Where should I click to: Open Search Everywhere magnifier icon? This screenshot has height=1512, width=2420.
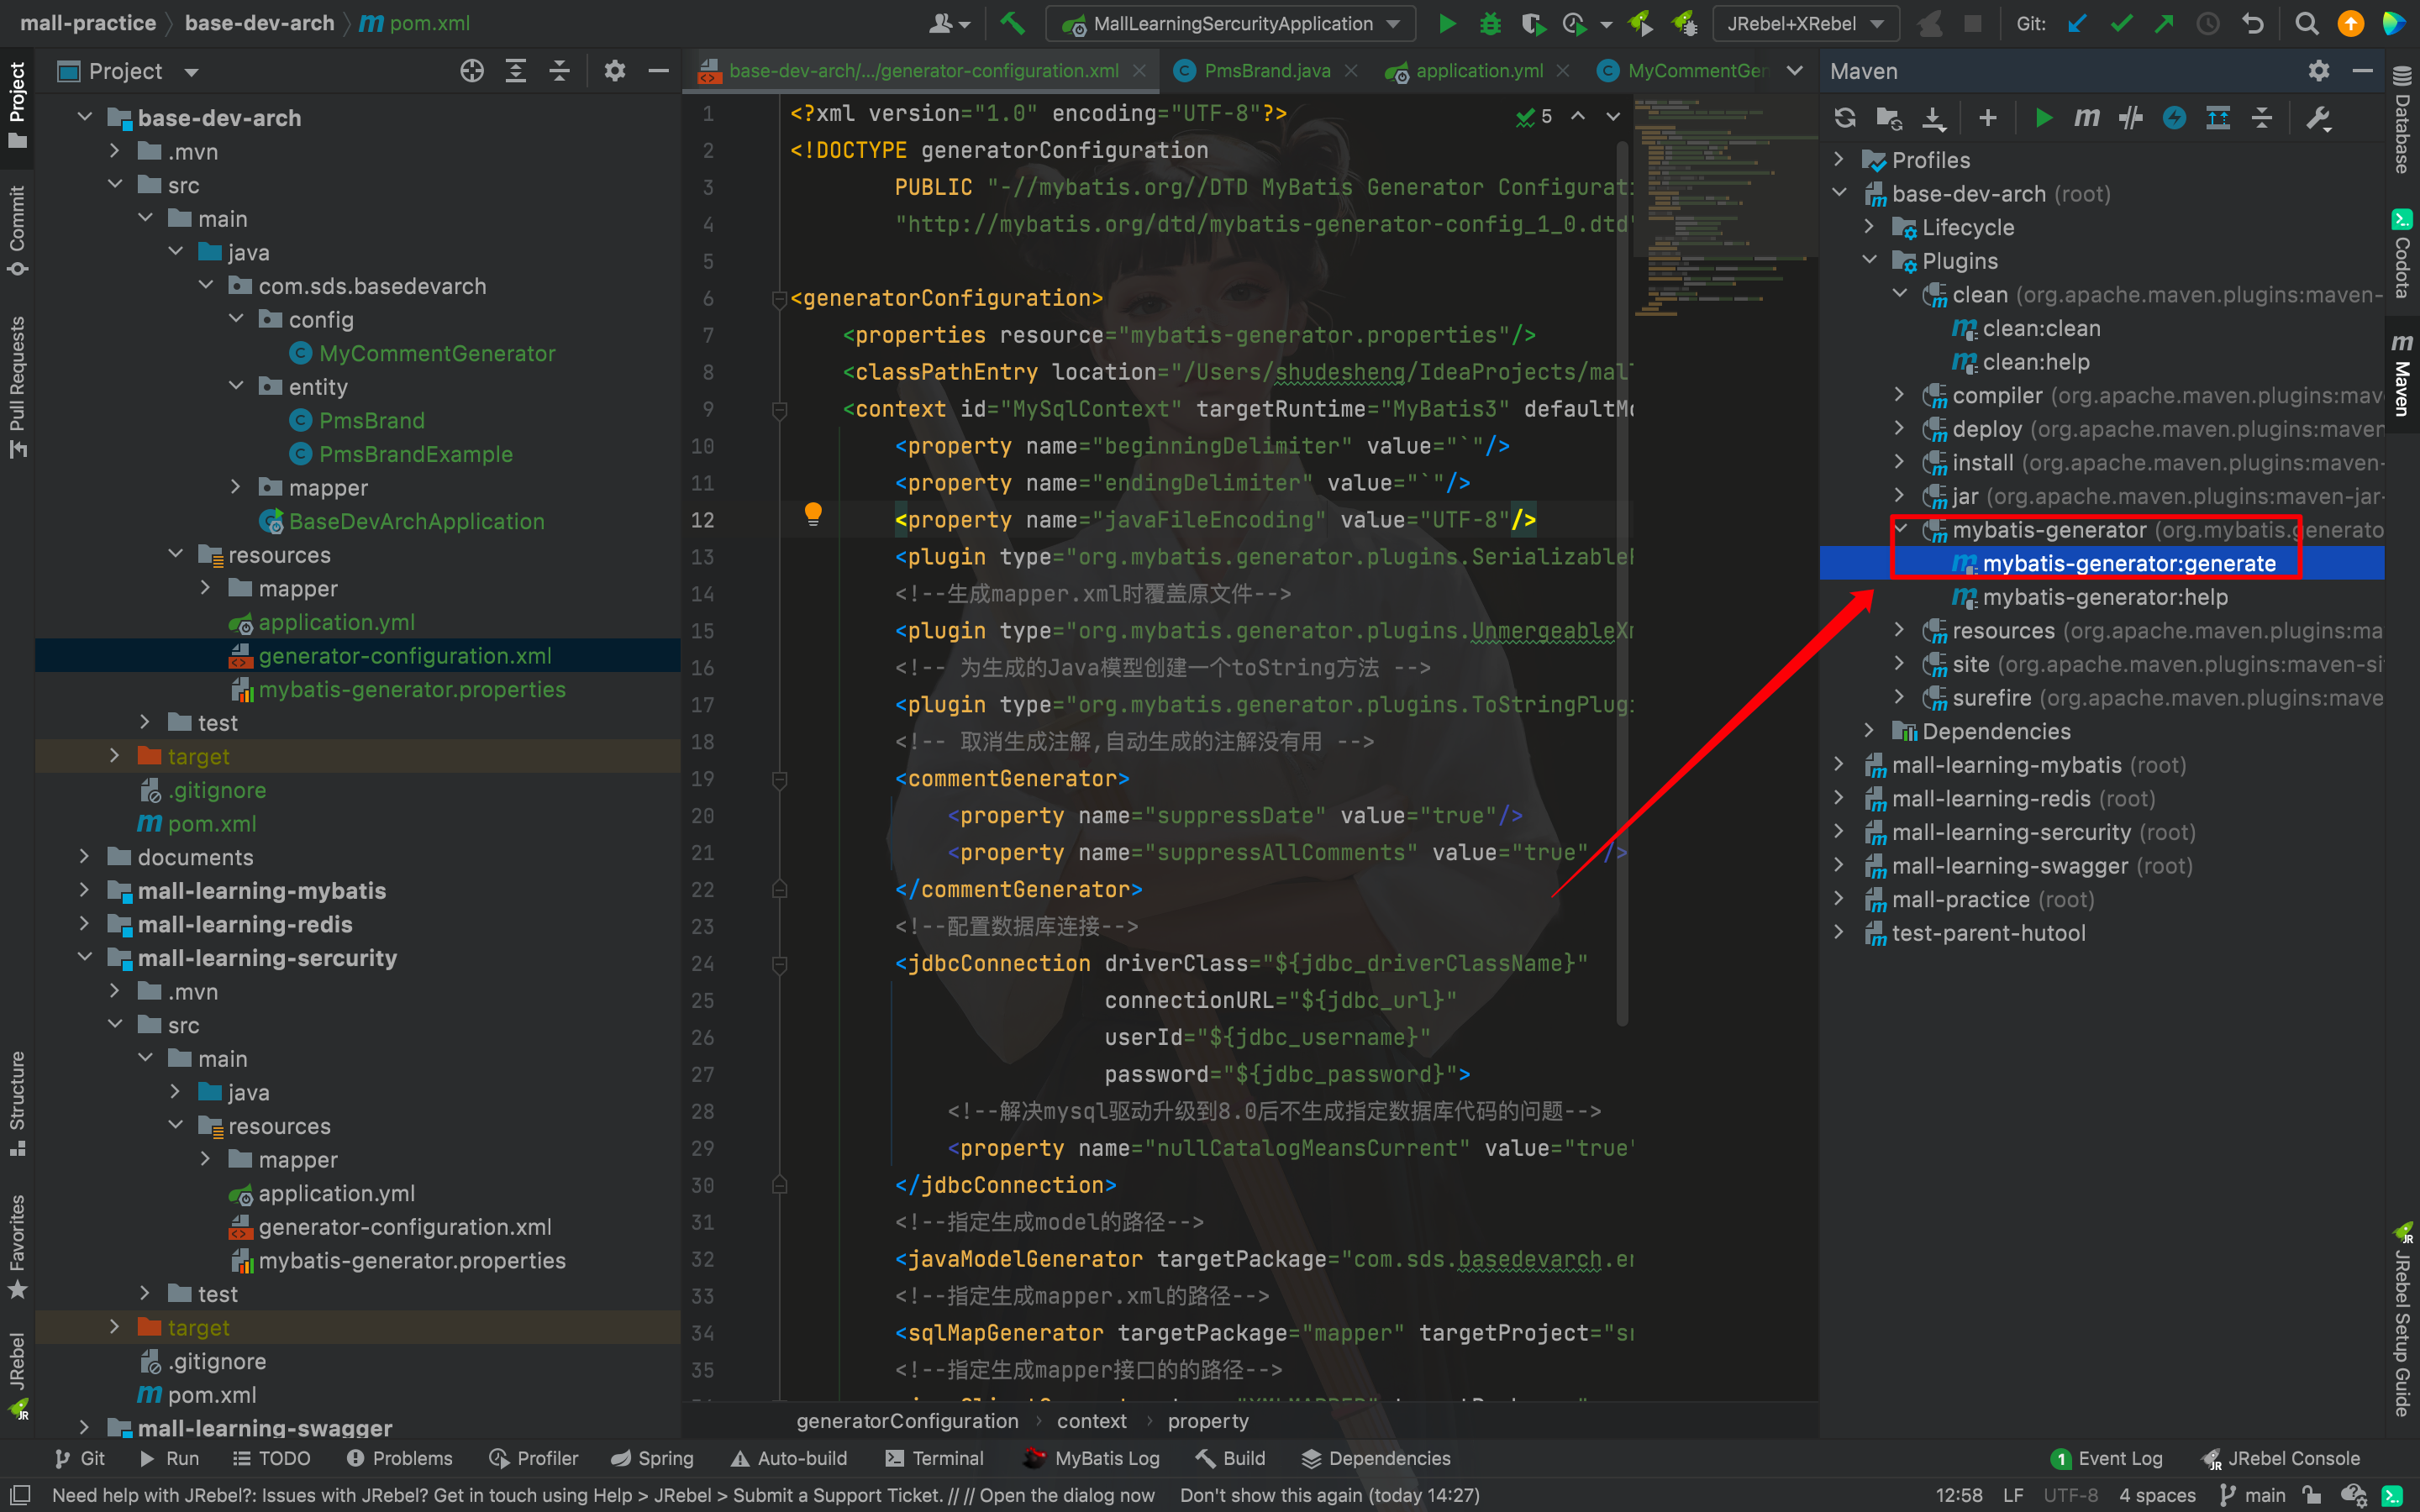coord(2306,23)
